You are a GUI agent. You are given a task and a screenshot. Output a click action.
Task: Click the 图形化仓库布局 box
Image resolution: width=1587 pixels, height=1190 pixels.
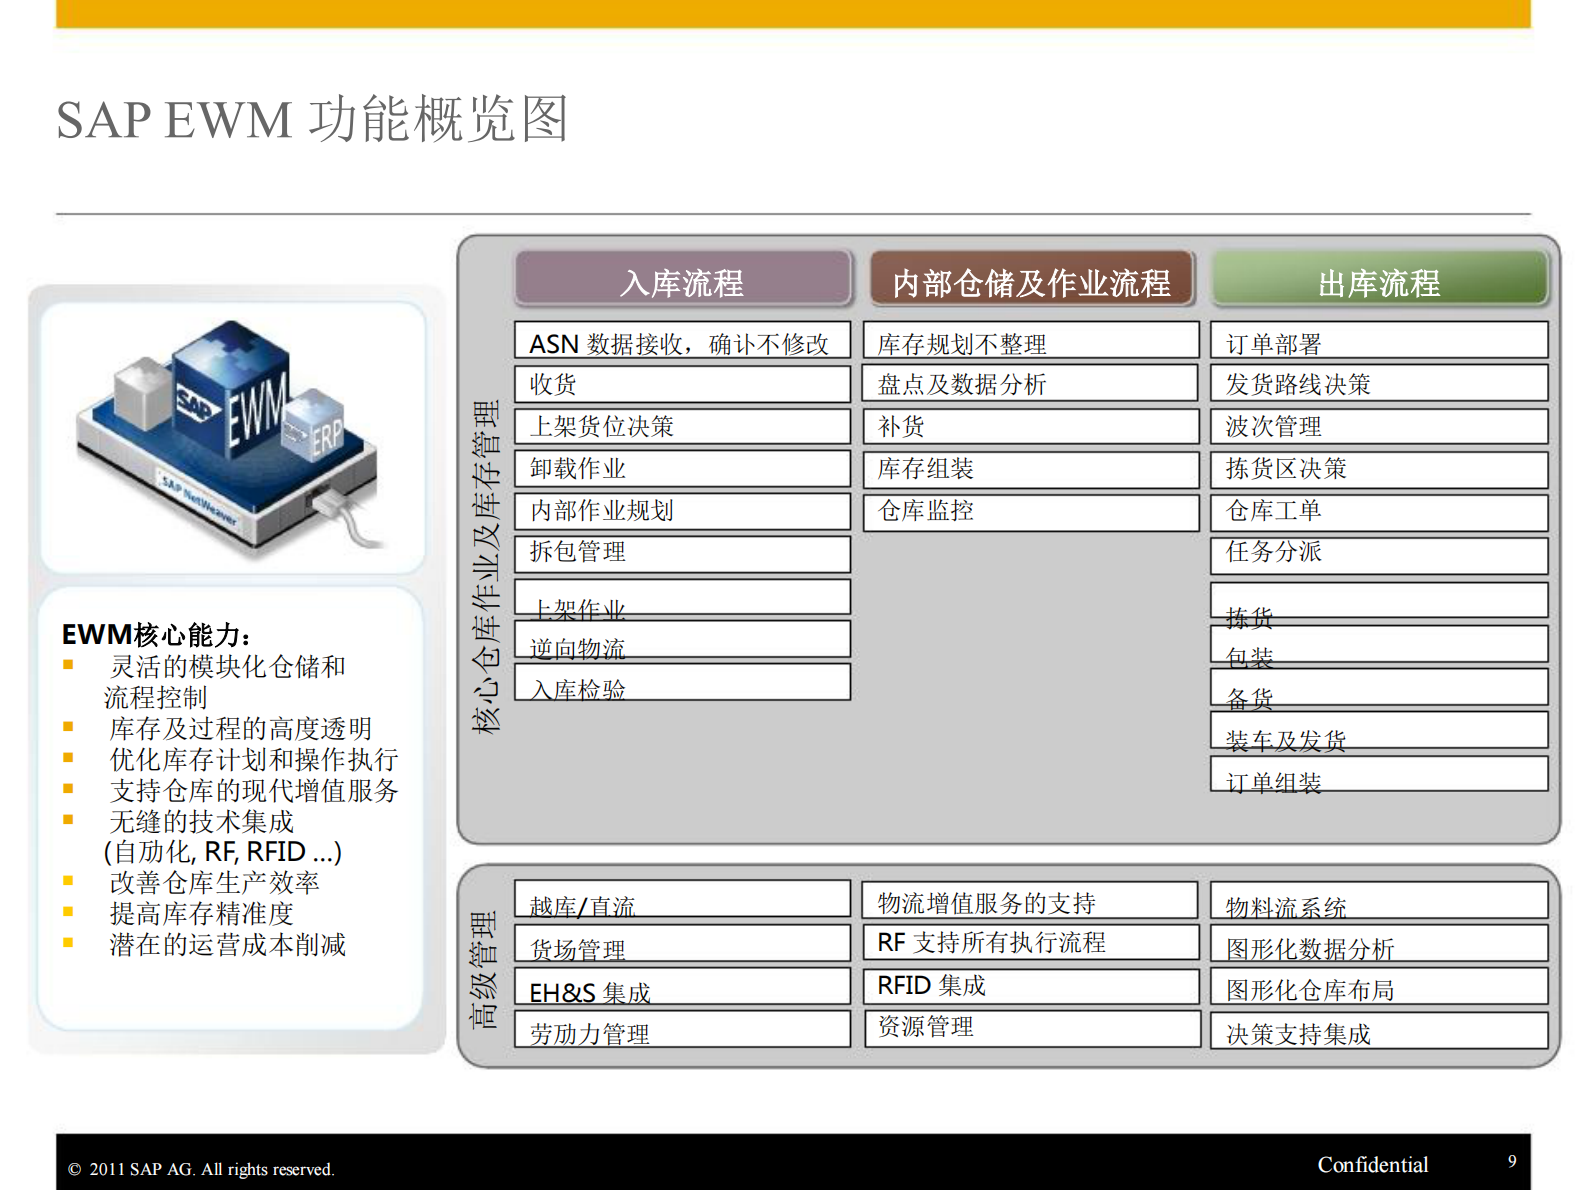[1379, 986]
